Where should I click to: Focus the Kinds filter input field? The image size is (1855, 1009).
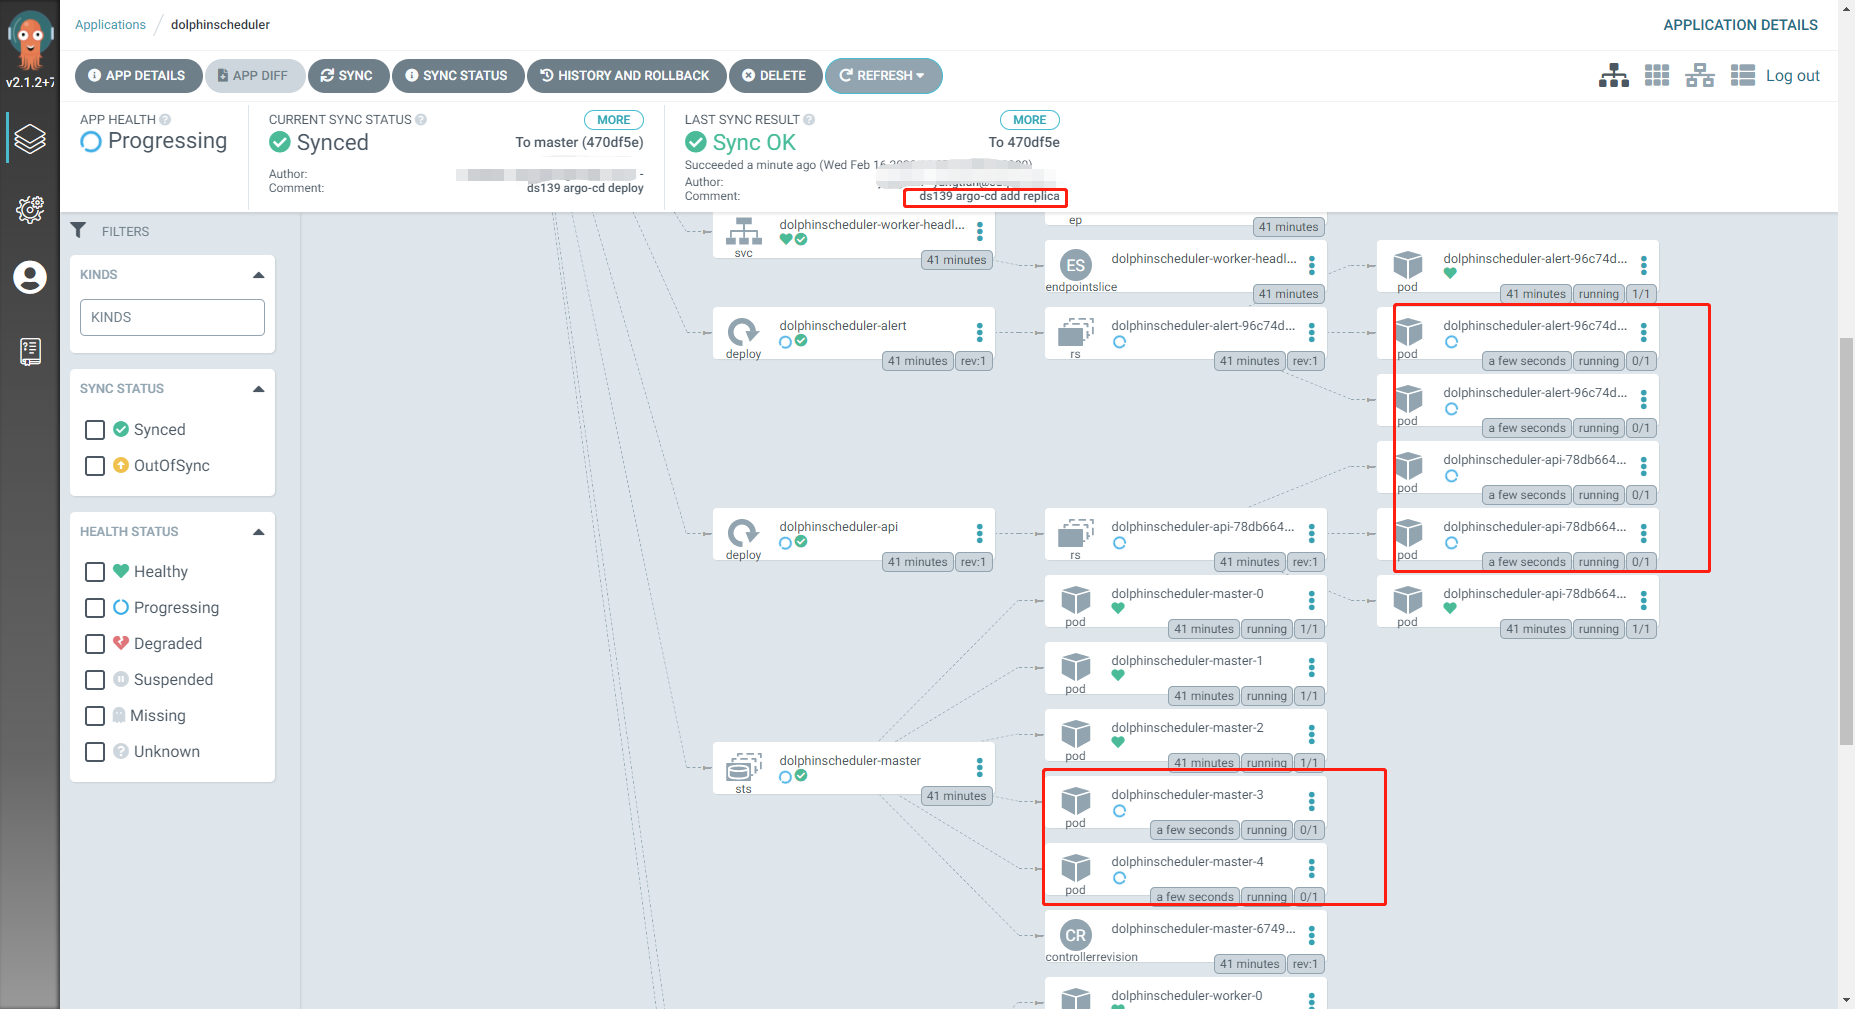172,318
